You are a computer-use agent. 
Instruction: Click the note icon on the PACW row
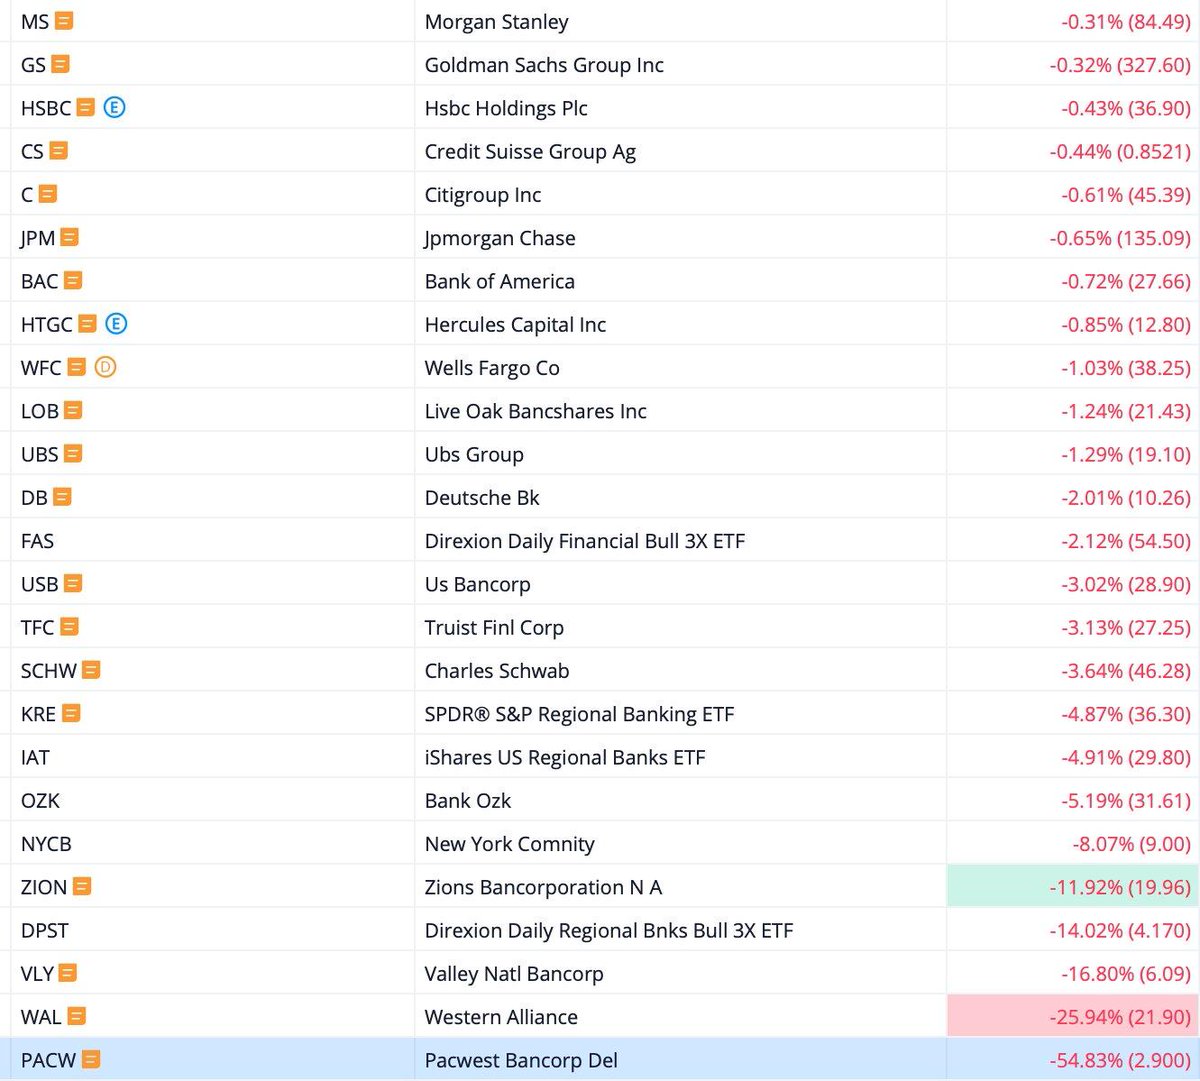point(92,1059)
